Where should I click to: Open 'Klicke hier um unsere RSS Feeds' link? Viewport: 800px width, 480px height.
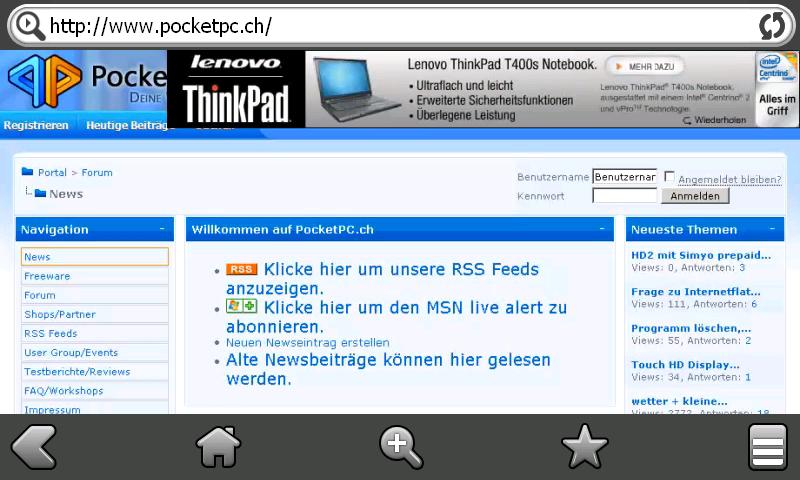pos(383,279)
